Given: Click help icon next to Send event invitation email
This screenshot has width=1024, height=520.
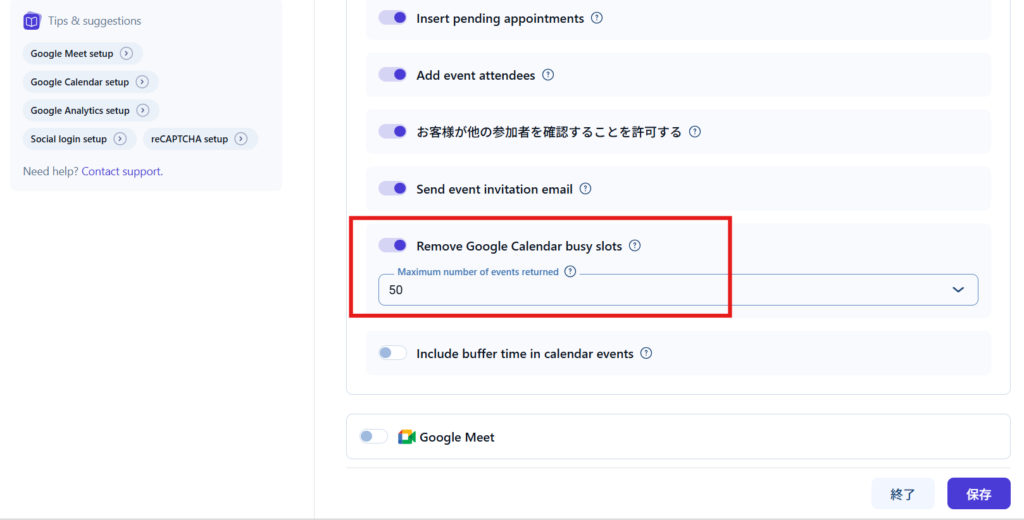Looking at the screenshot, I should point(586,188).
